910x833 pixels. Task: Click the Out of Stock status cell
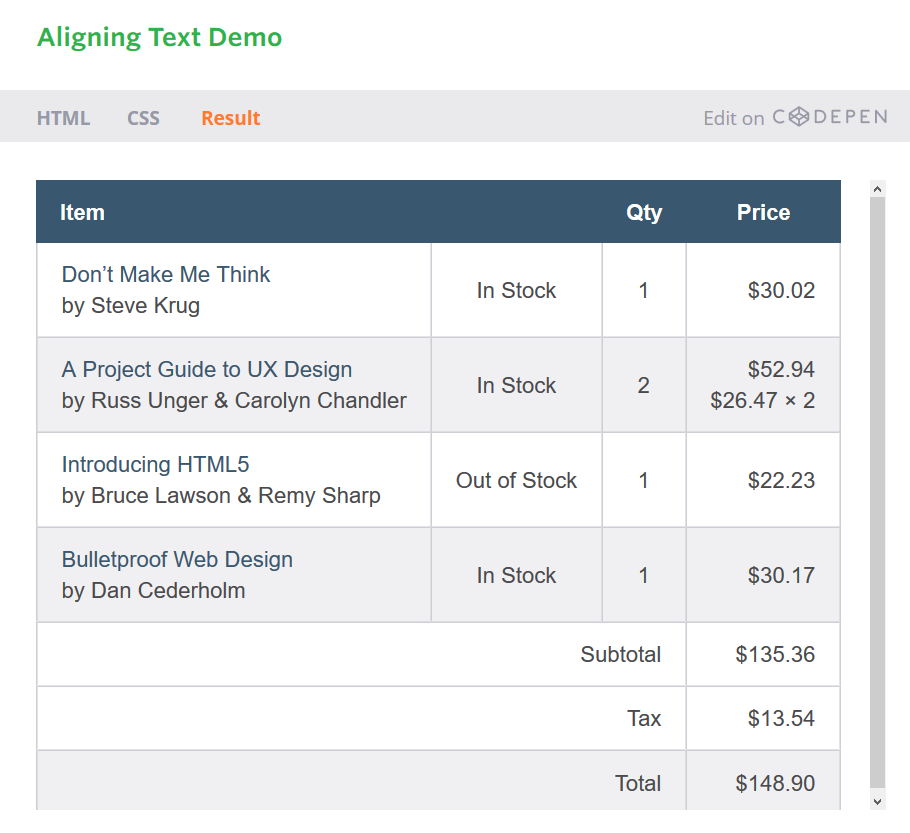tap(517, 480)
